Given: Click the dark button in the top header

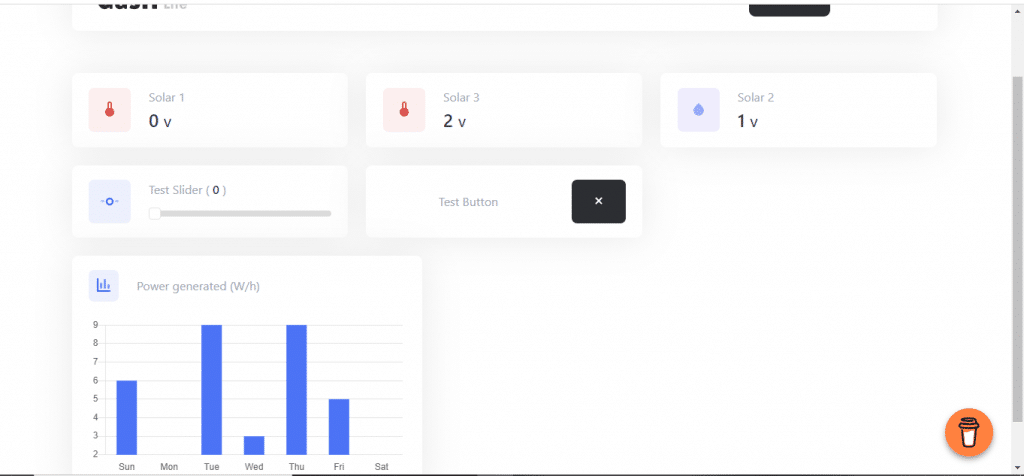Looking at the screenshot, I should (788, 8).
